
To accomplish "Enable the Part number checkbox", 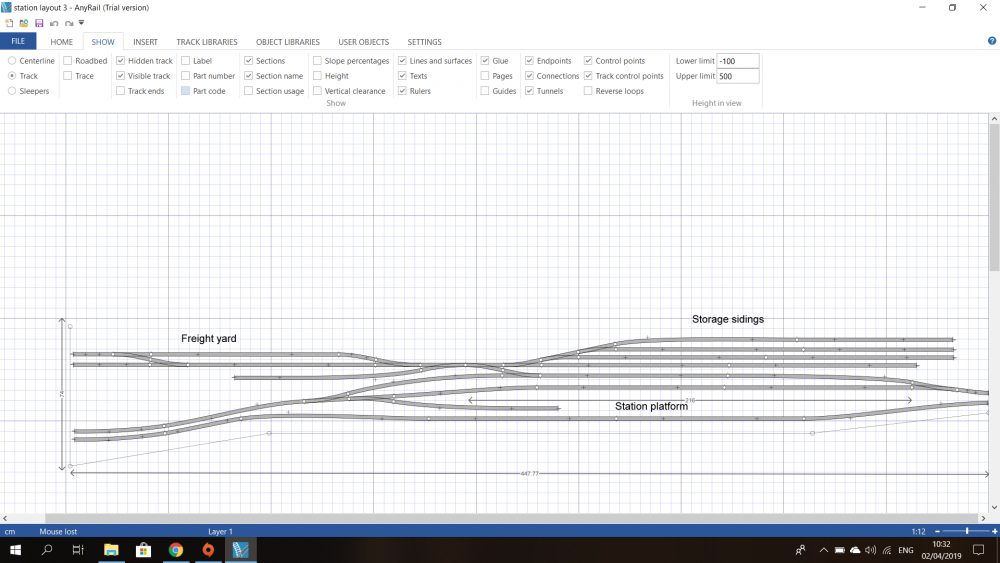I will pos(186,76).
